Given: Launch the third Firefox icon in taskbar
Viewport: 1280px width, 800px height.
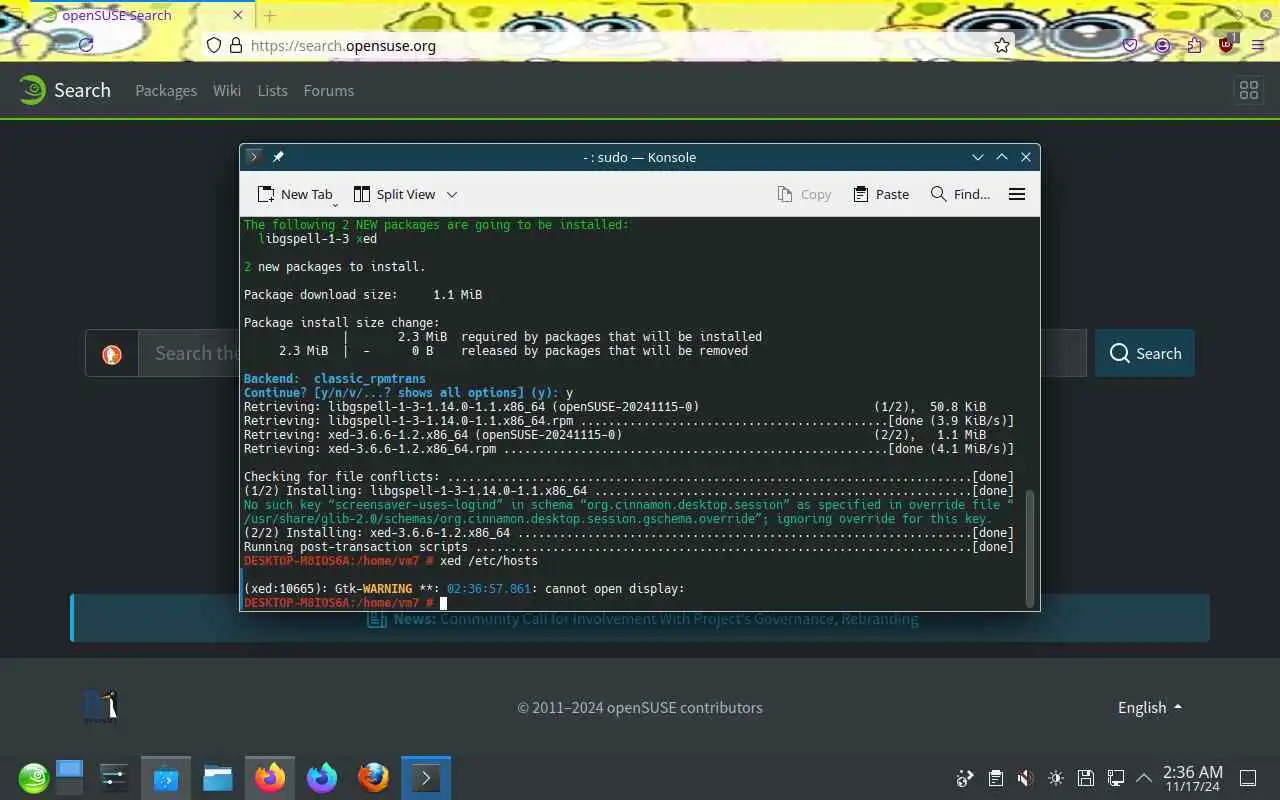Looking at the screenshot, I should click(x=374, y=778).
